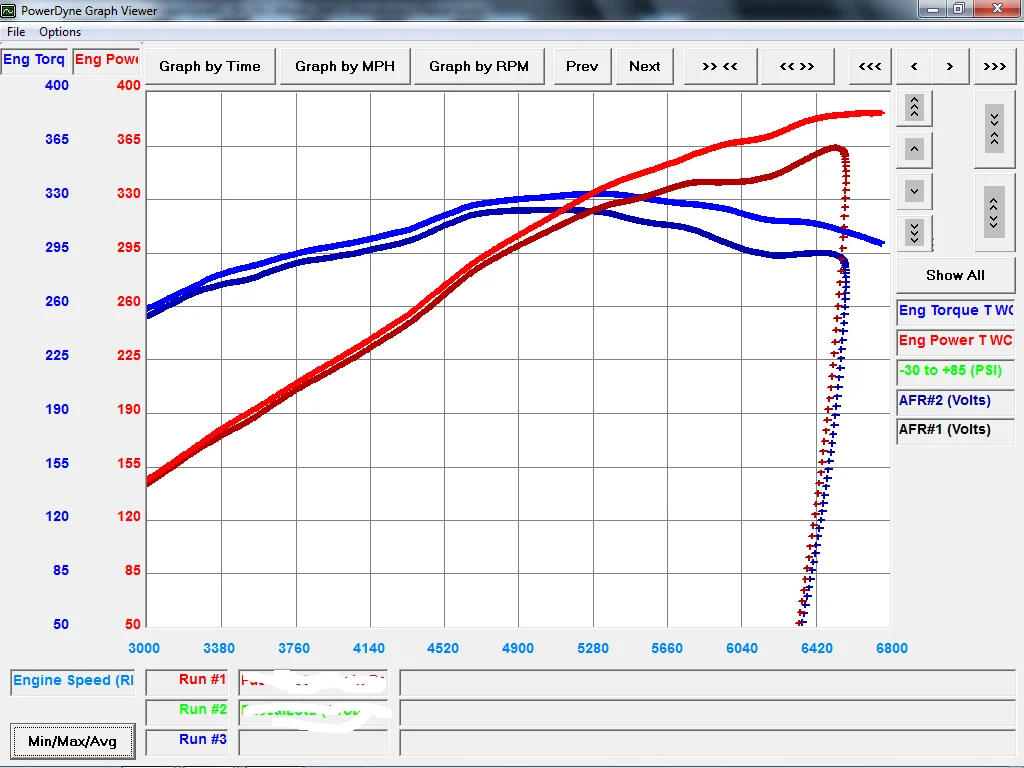Click the single '>' scroll right button
1024x768 pixels.
tap(950, 67)
